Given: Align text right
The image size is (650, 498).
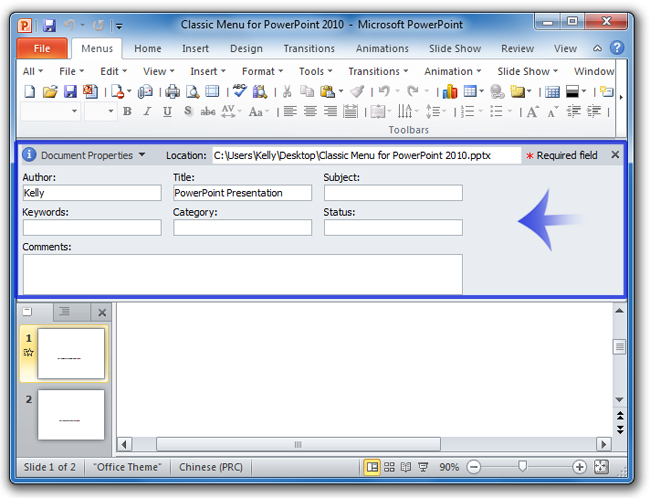Looking at the screenshot, I should [330, 111].
